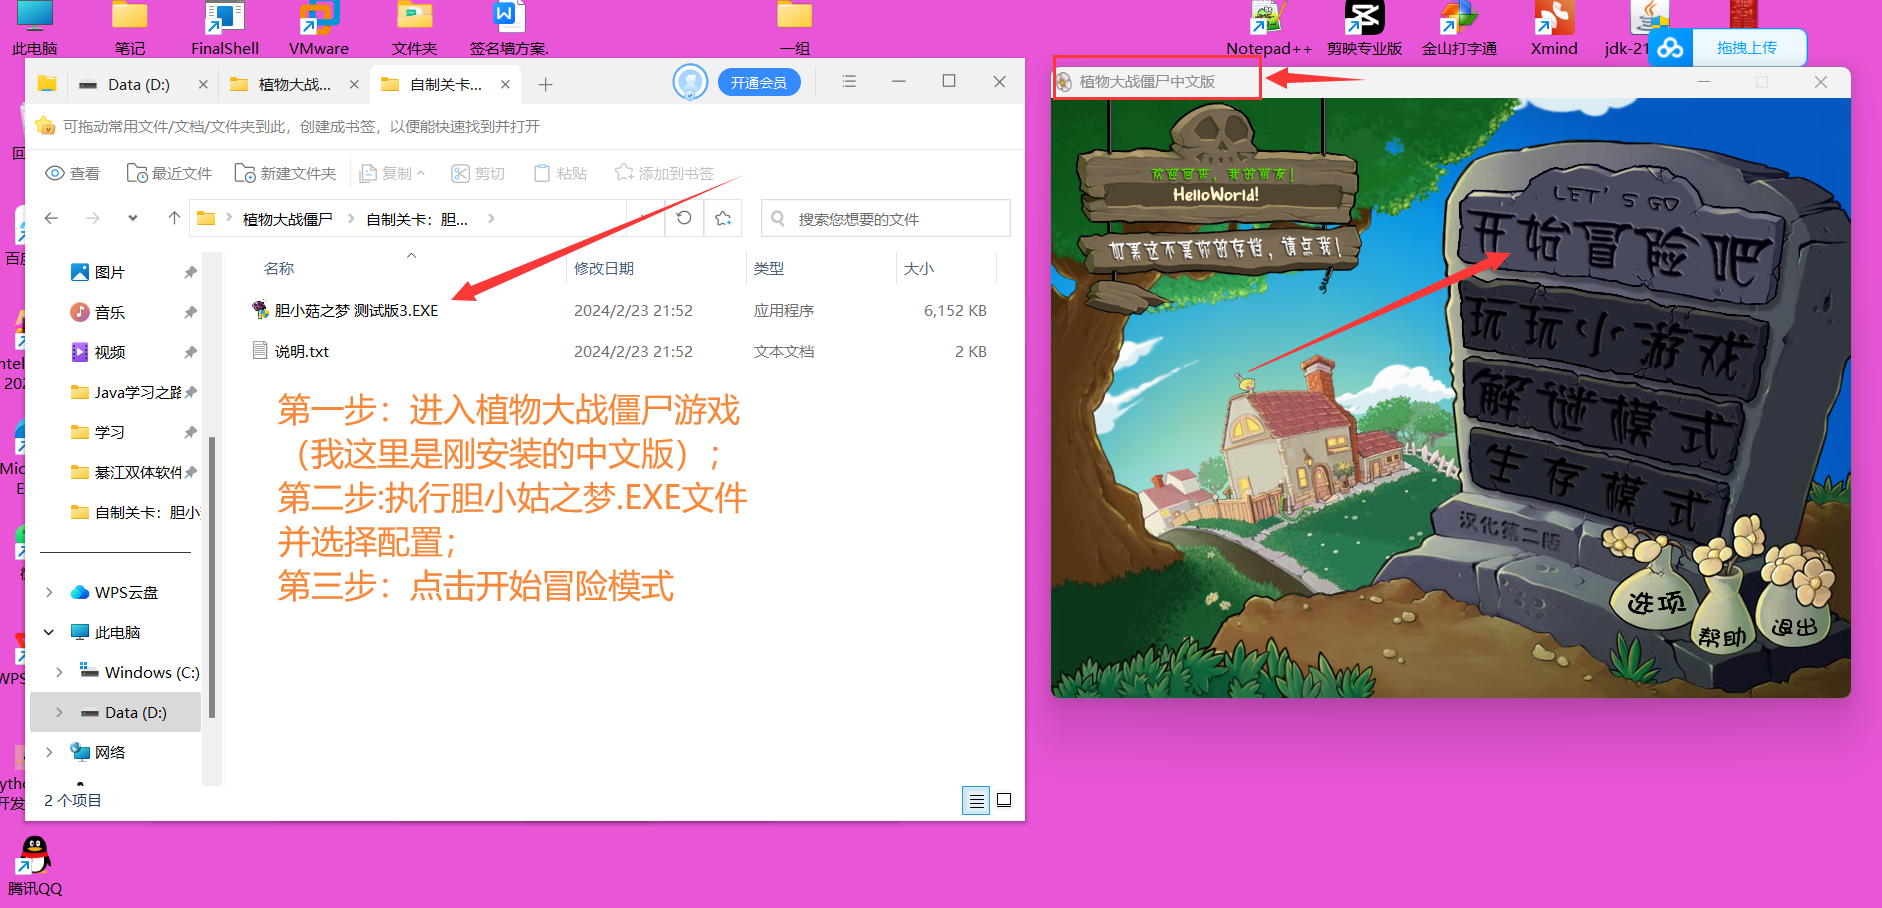Viewport: 1882px width, 908px height.
Task: Click the 查看 view toolbar item
Action: (x=73, y=173)
